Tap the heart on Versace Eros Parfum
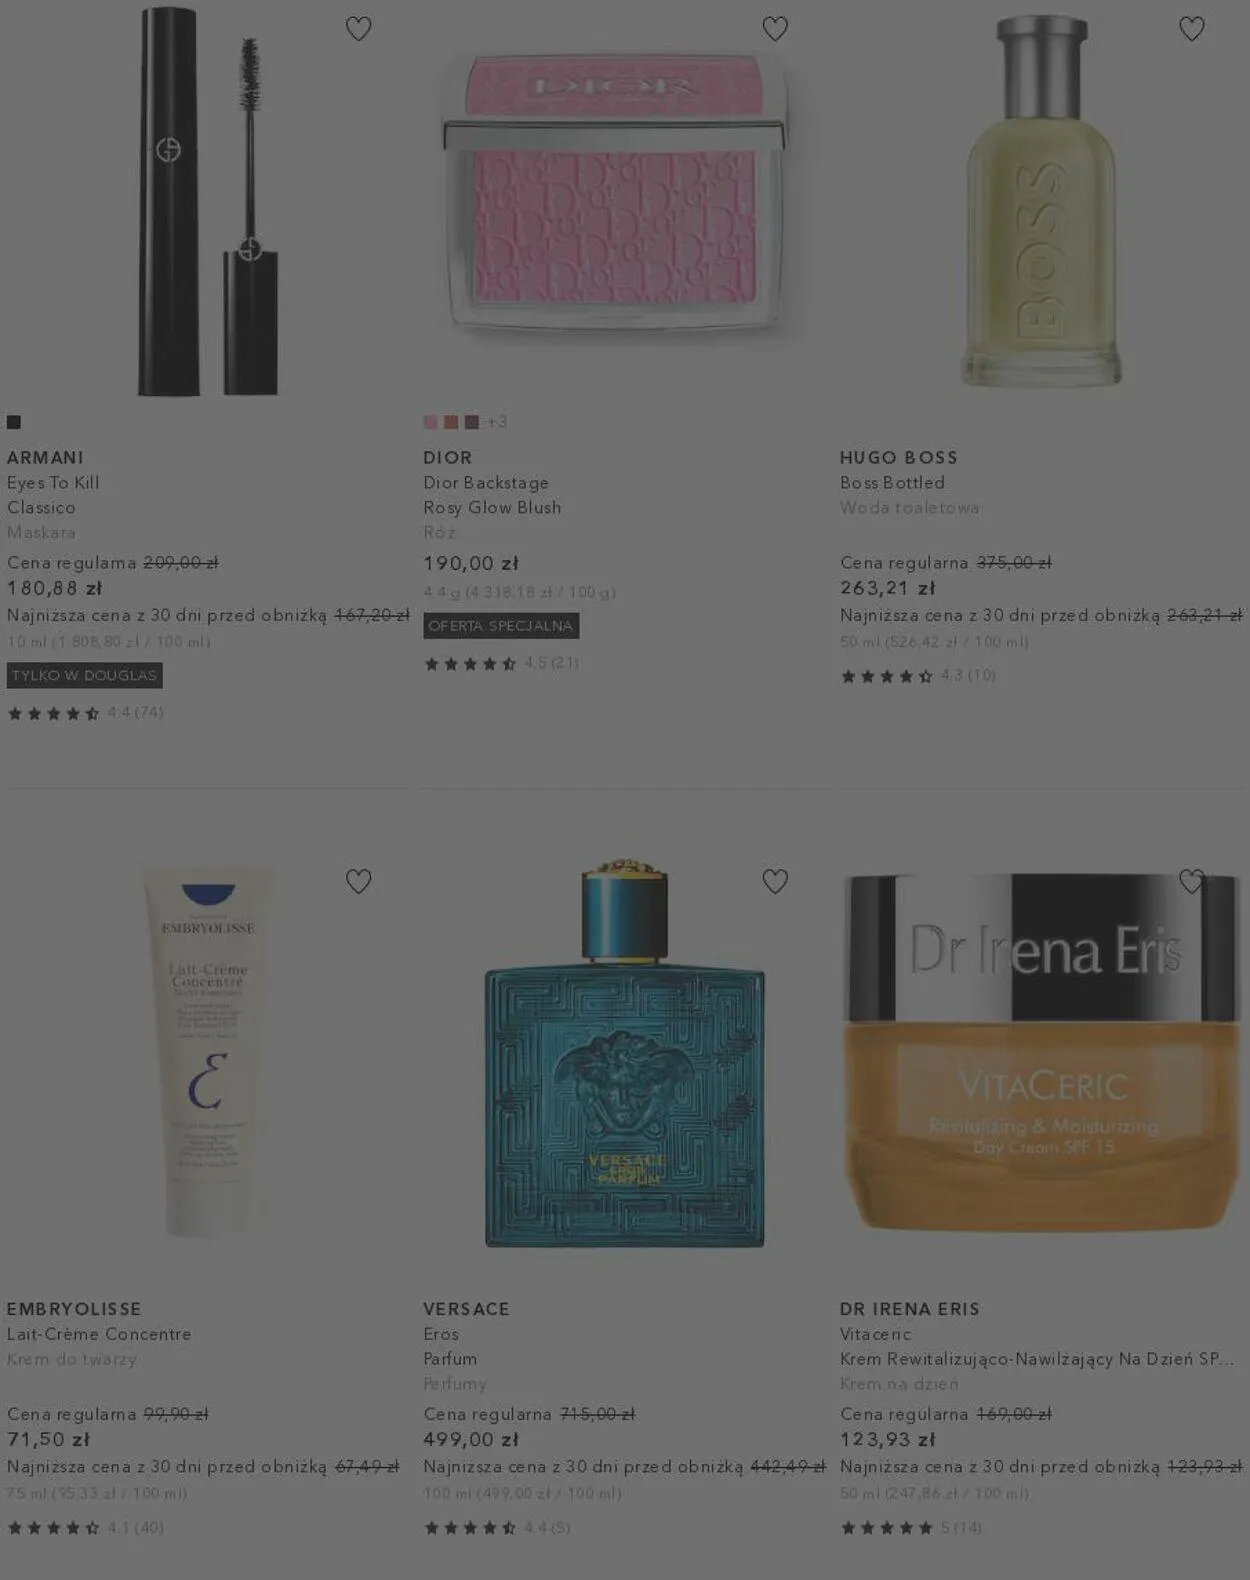Screen dimensions: 1250x1580 775,881
